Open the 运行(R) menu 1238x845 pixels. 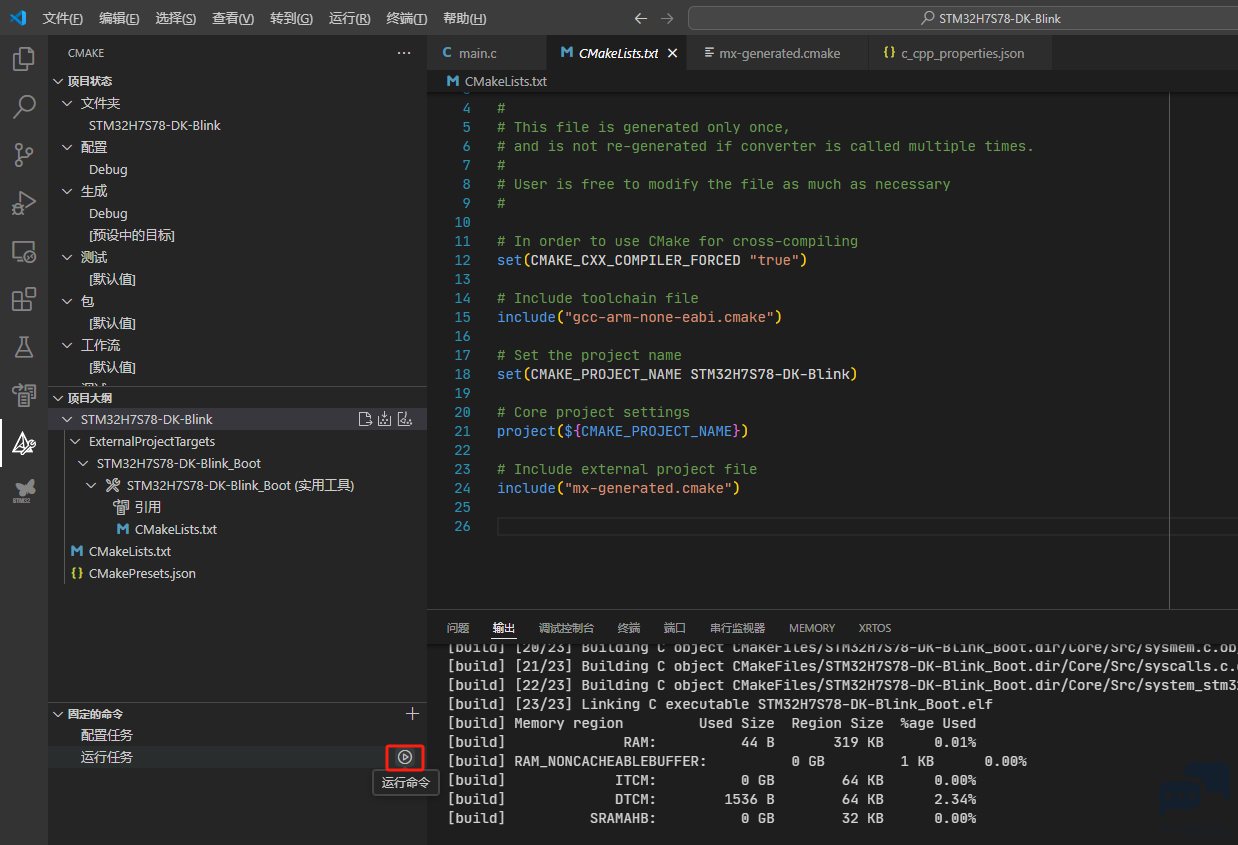tap(349, 19)
